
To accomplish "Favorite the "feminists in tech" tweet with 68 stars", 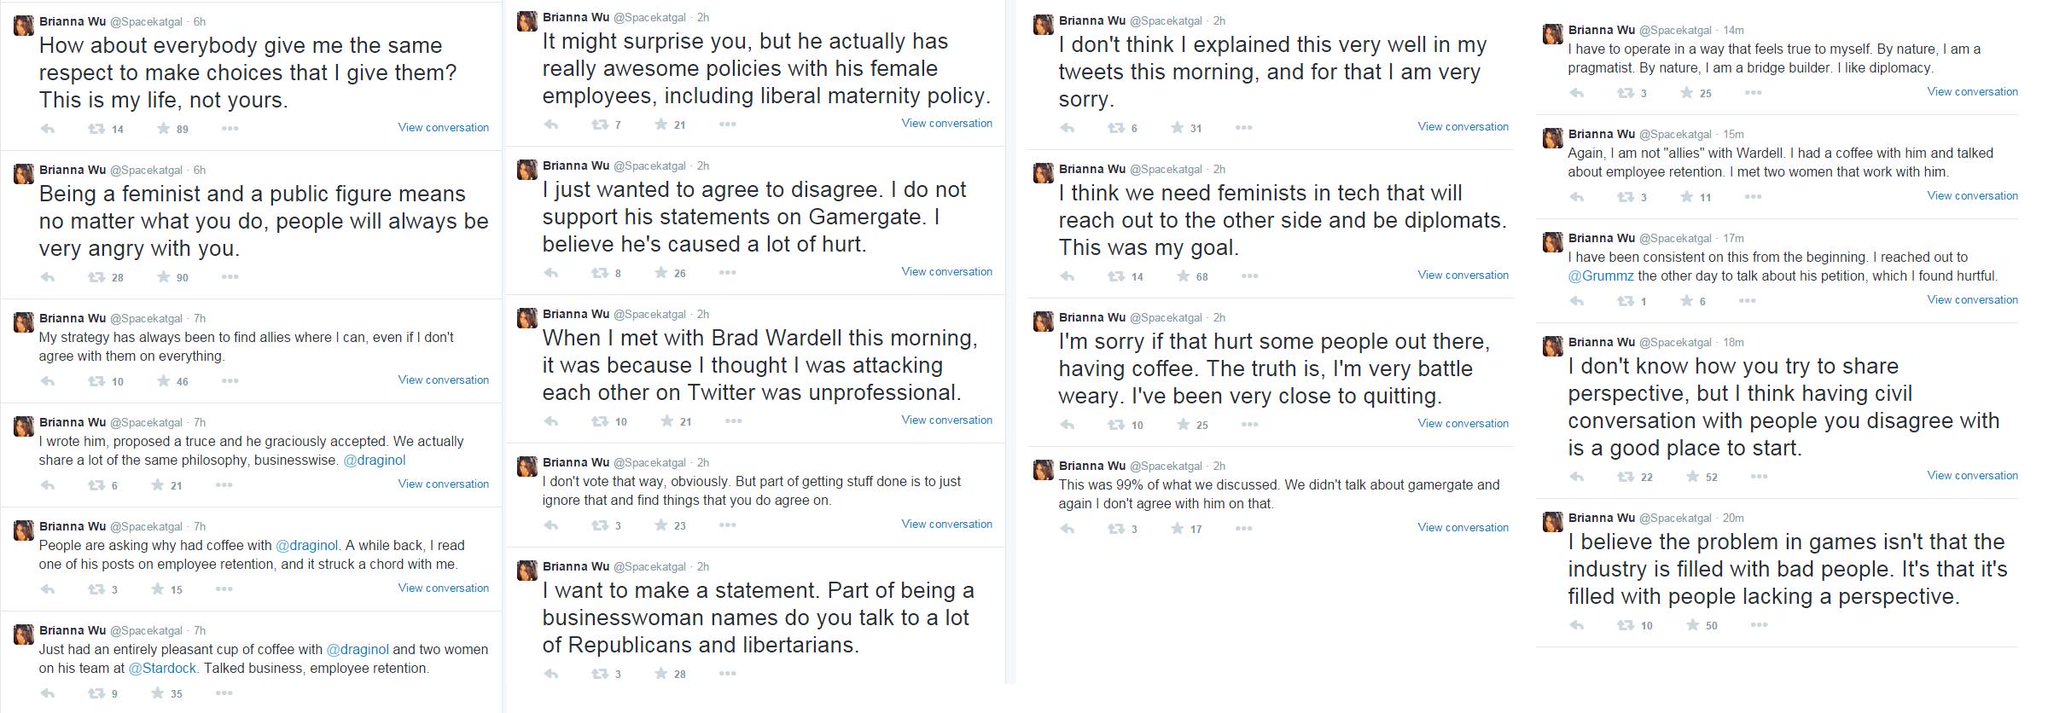I will click(x=1183, y=277).
